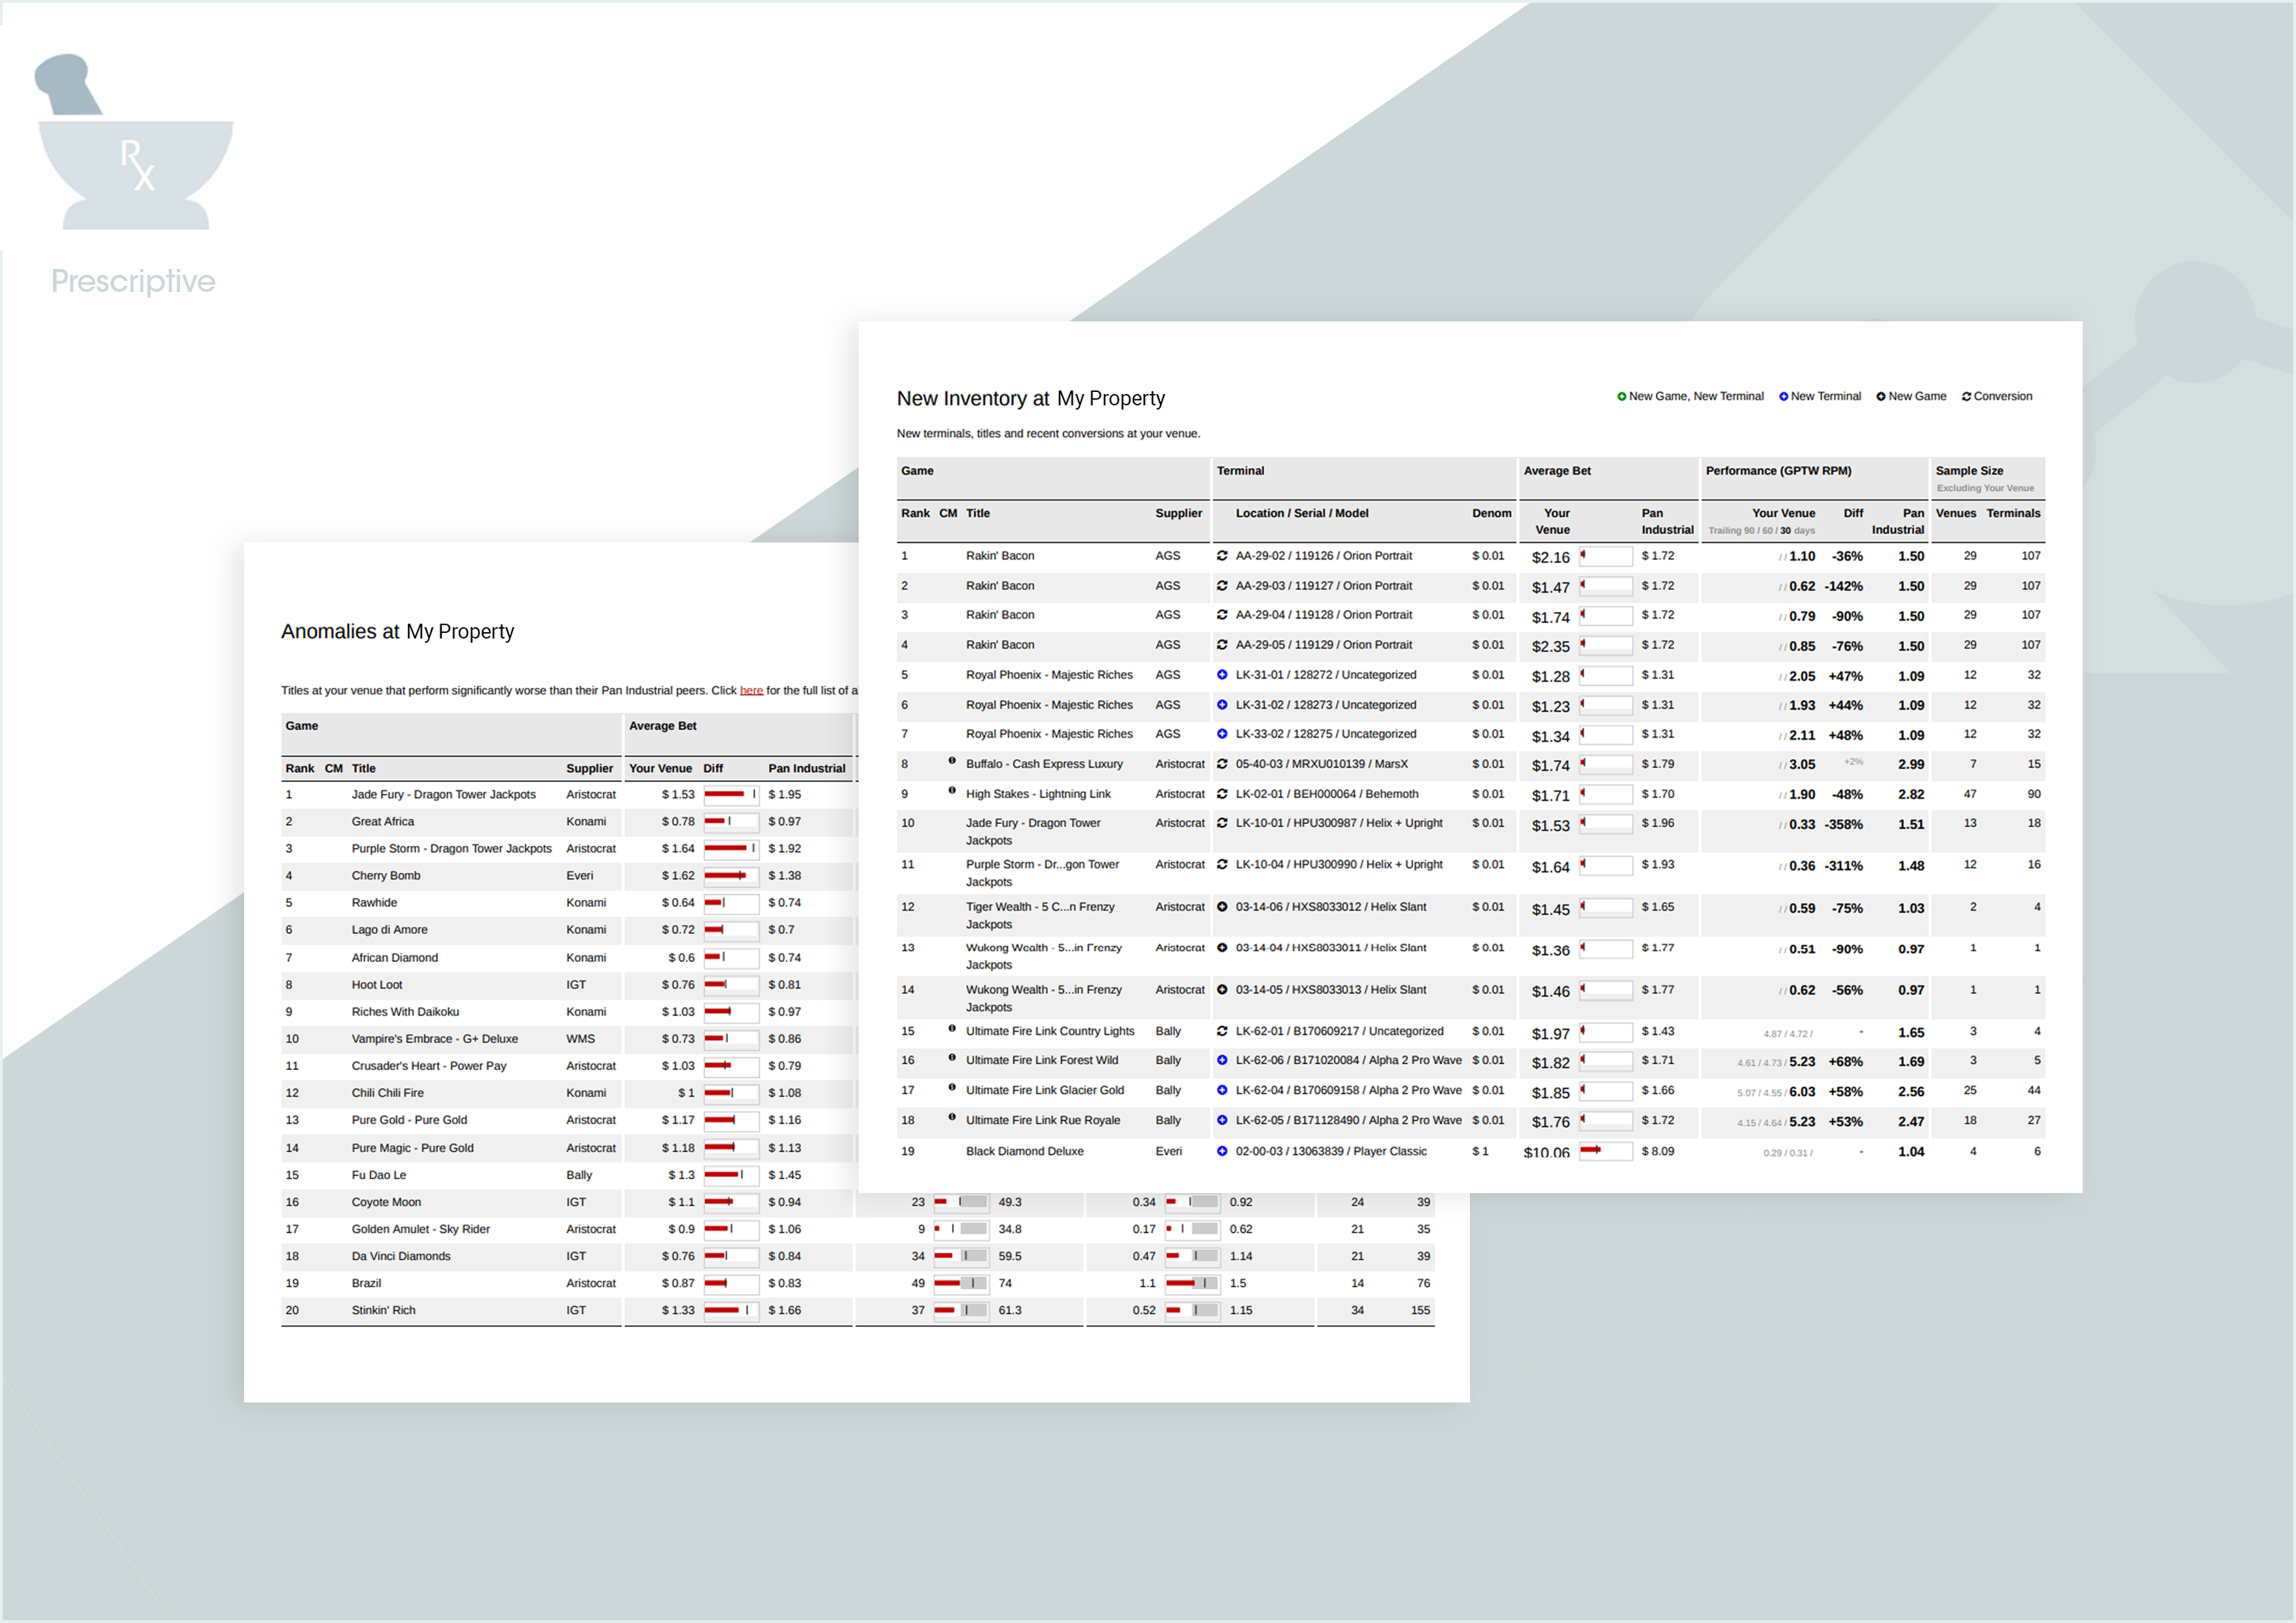Click 'New Inventory at My Property' heading
Viewport: 2296px width, 1623px height.
1030,399
